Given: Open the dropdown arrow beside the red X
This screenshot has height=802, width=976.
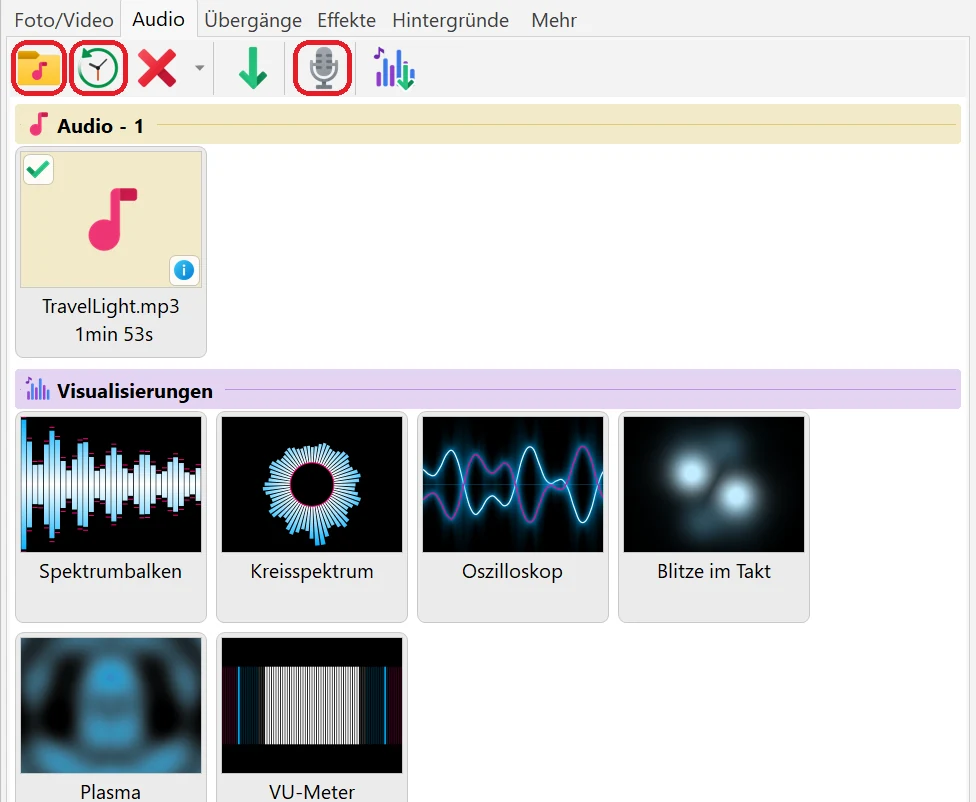Looking at the screenshot, I should [199, 68].
